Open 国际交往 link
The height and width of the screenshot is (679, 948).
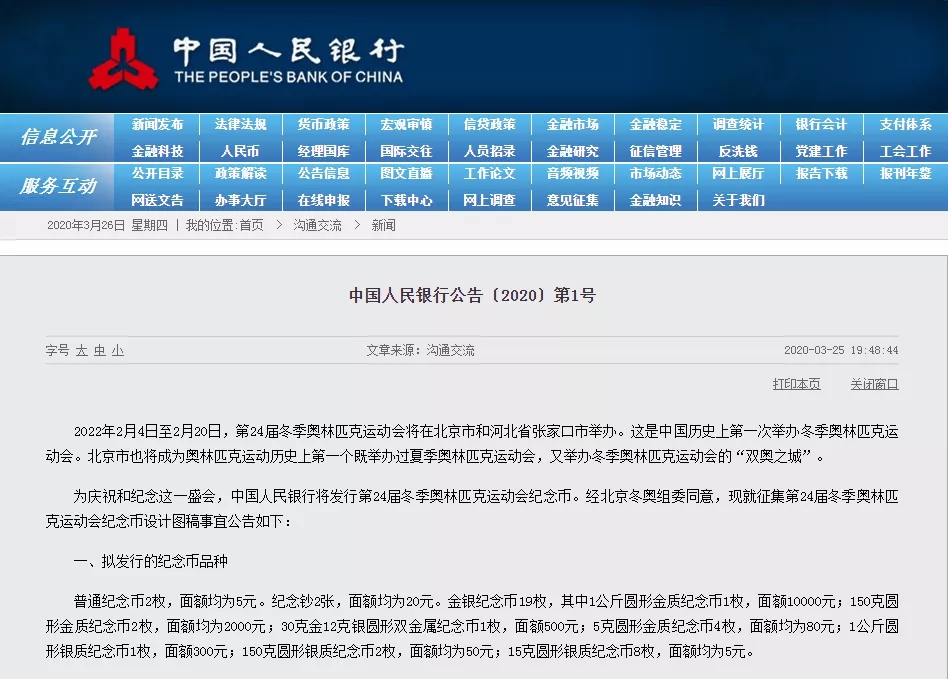pyautogui.click(x=406, y=151)
